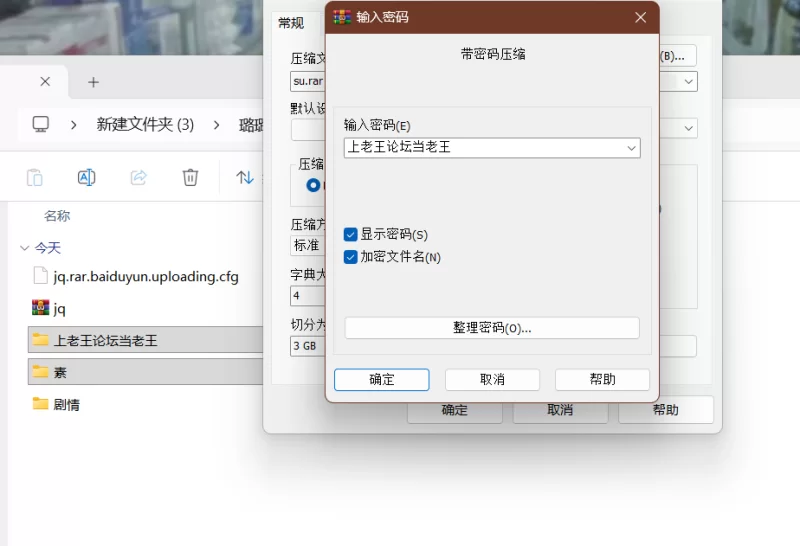This screenshot has height=546, width=800.
Task: Click the 名称 column header
Action: (x=57, y=216)
